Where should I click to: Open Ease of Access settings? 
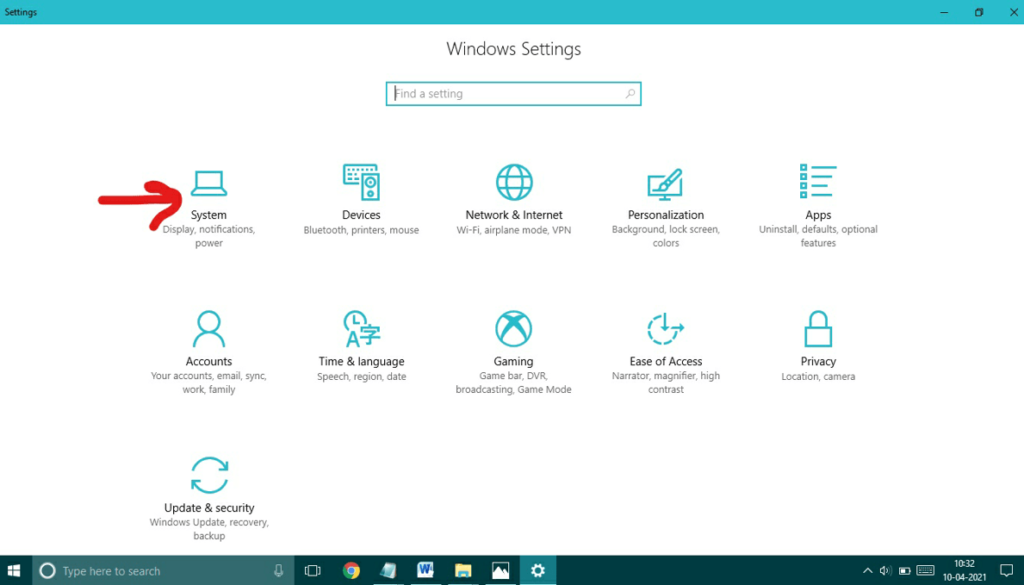point(665,345)
